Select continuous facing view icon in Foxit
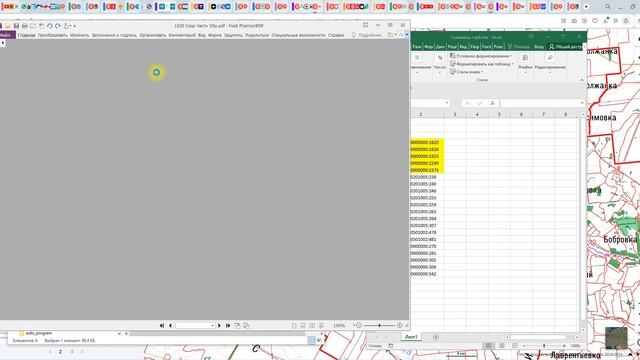 pos(321,326)
